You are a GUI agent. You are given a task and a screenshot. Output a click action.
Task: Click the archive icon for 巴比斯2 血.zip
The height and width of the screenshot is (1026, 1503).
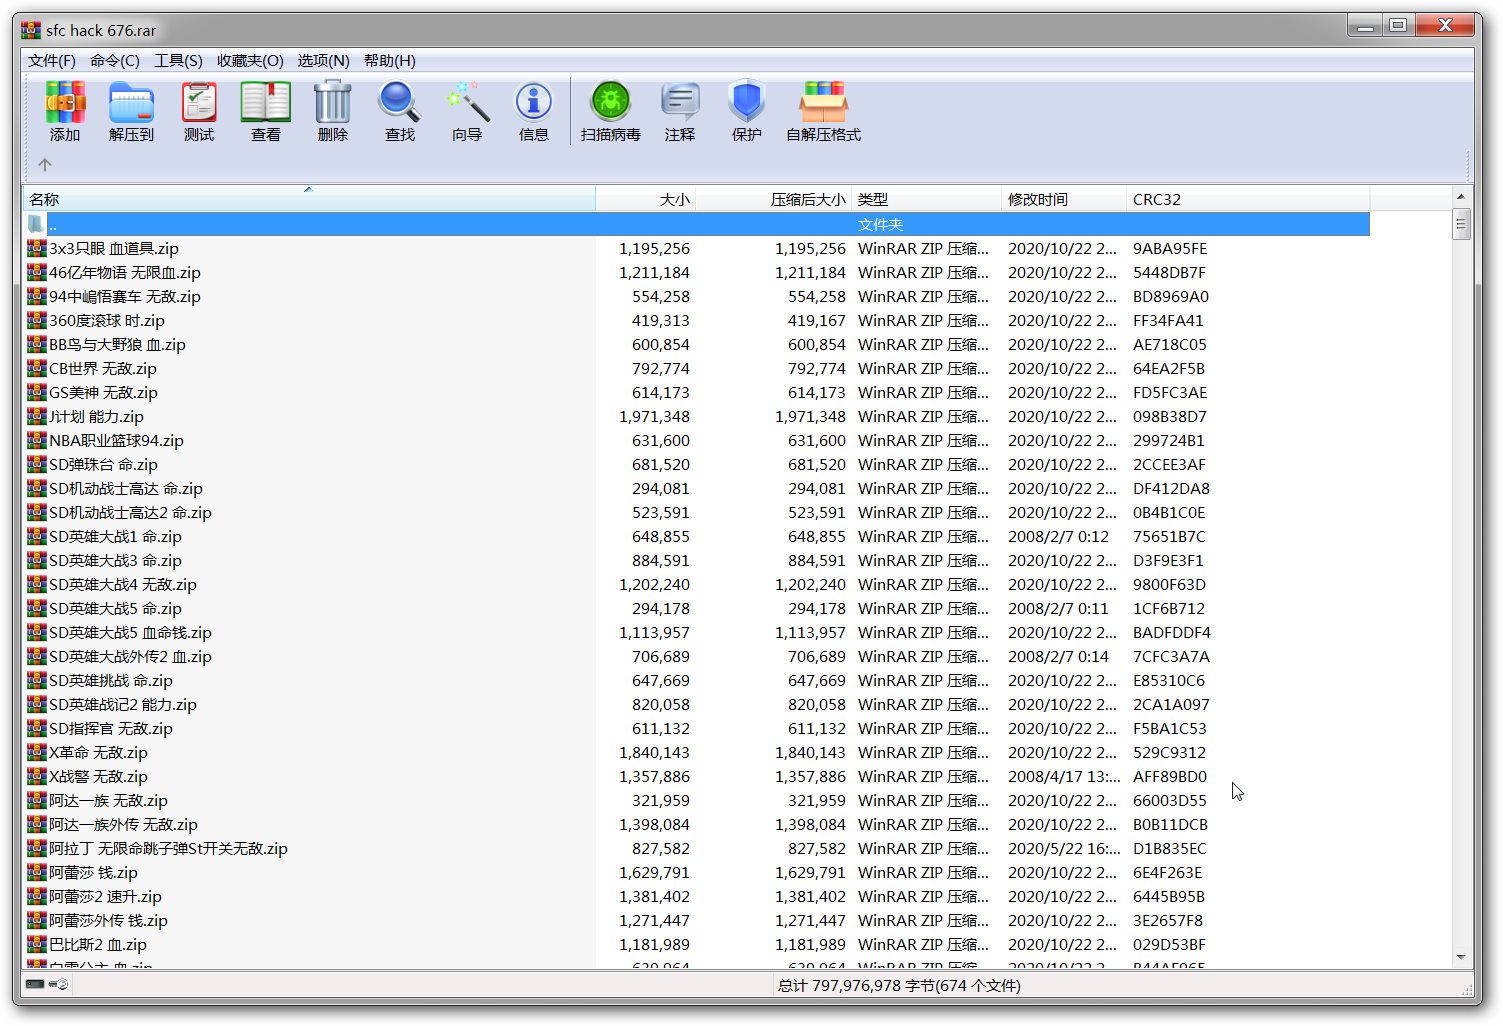click(37, 944)
